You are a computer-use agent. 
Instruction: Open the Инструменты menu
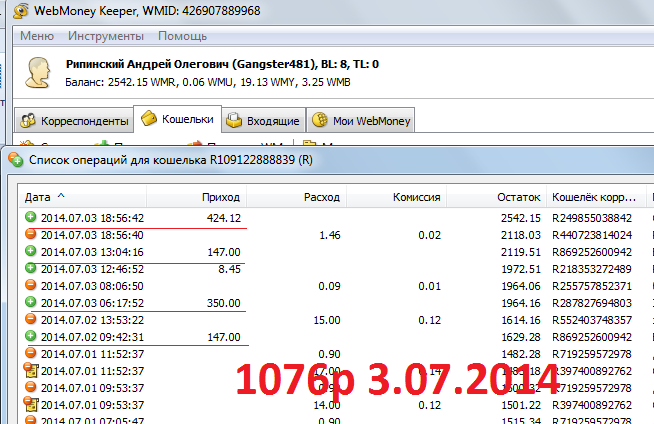106,36
